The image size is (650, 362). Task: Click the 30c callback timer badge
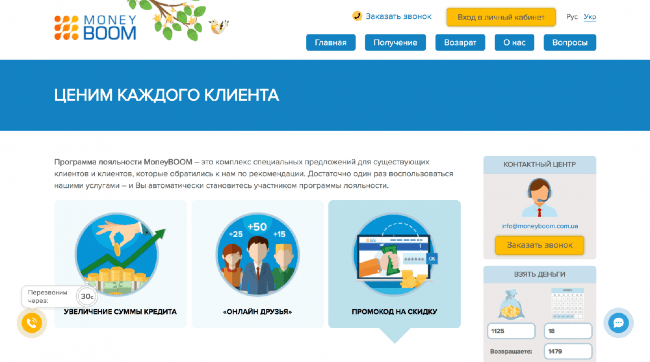(x=87, y=296)
